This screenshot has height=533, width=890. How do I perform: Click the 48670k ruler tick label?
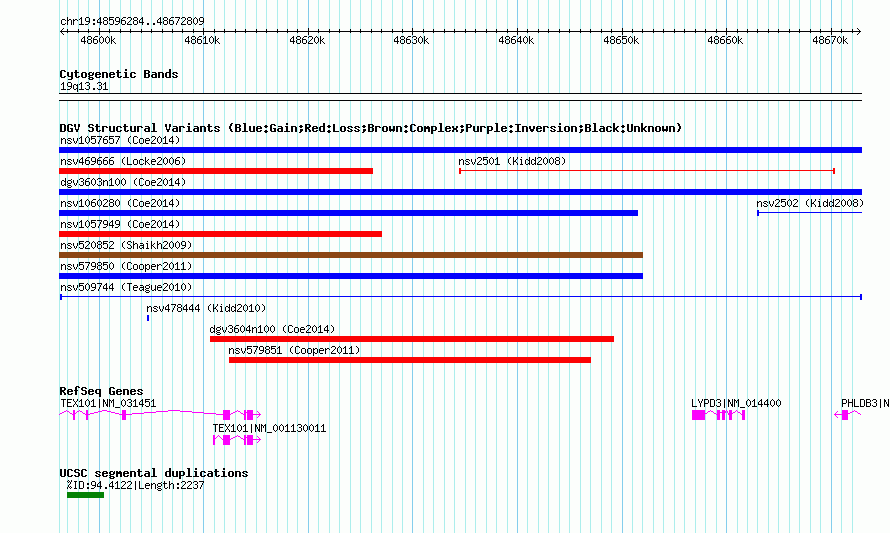coord(830,40)
